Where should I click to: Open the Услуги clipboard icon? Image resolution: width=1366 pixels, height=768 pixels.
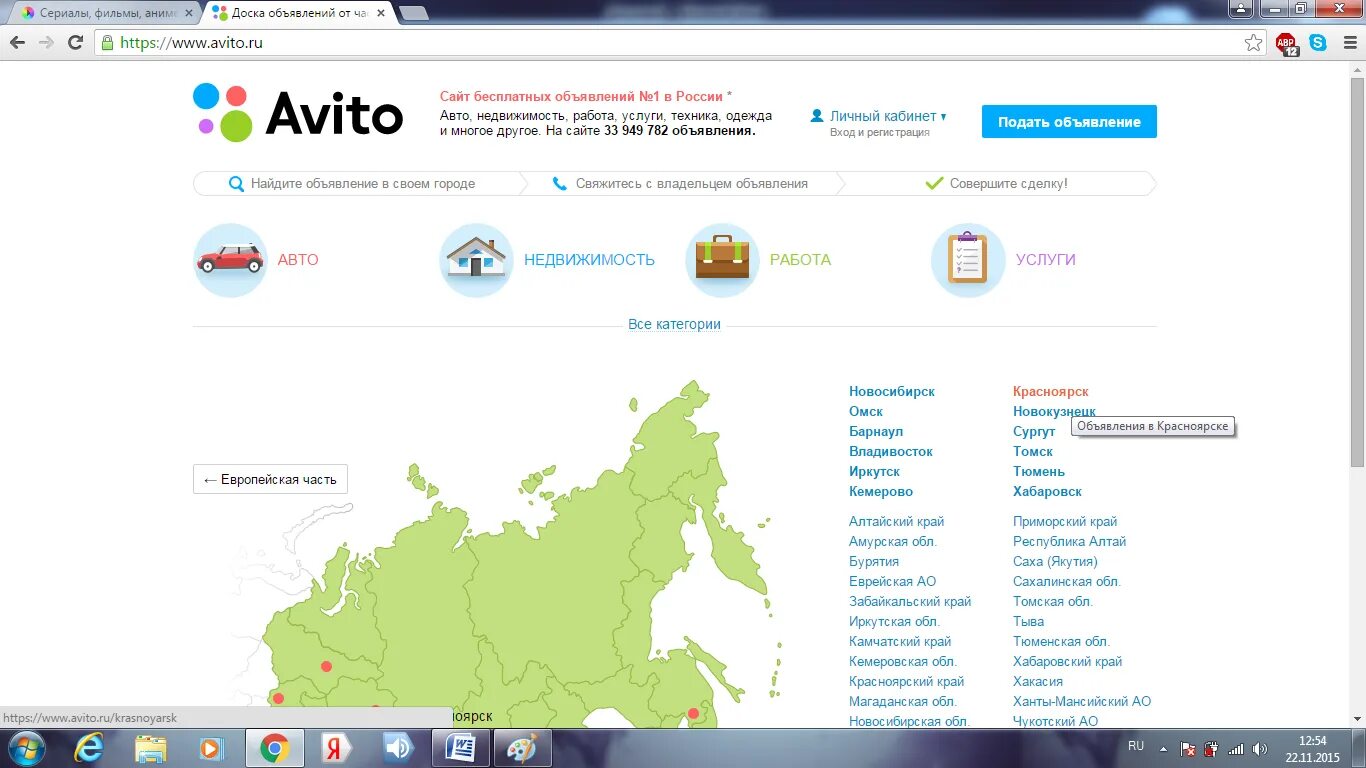[968, 260]
